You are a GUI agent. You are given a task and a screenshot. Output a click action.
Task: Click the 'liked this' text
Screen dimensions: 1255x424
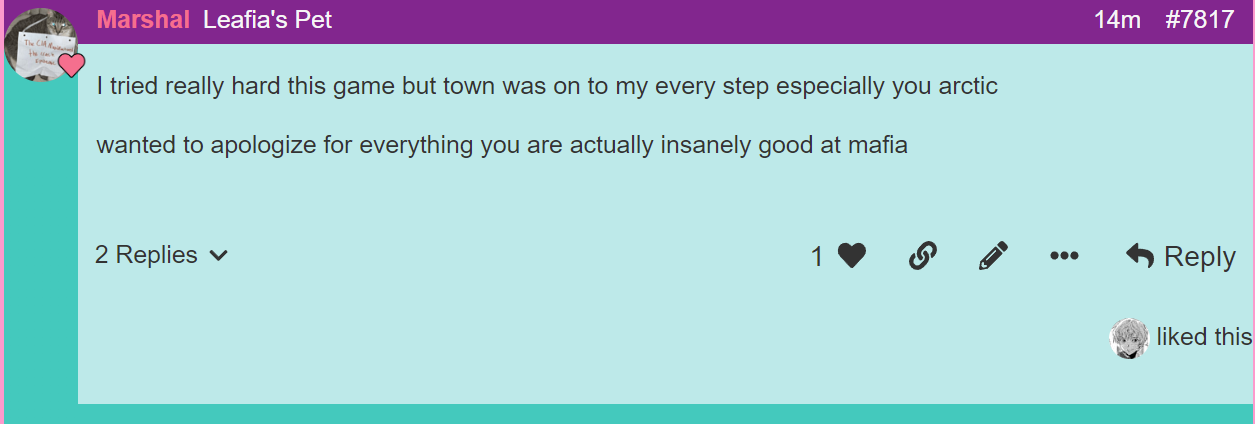(x=1204, y=337)
